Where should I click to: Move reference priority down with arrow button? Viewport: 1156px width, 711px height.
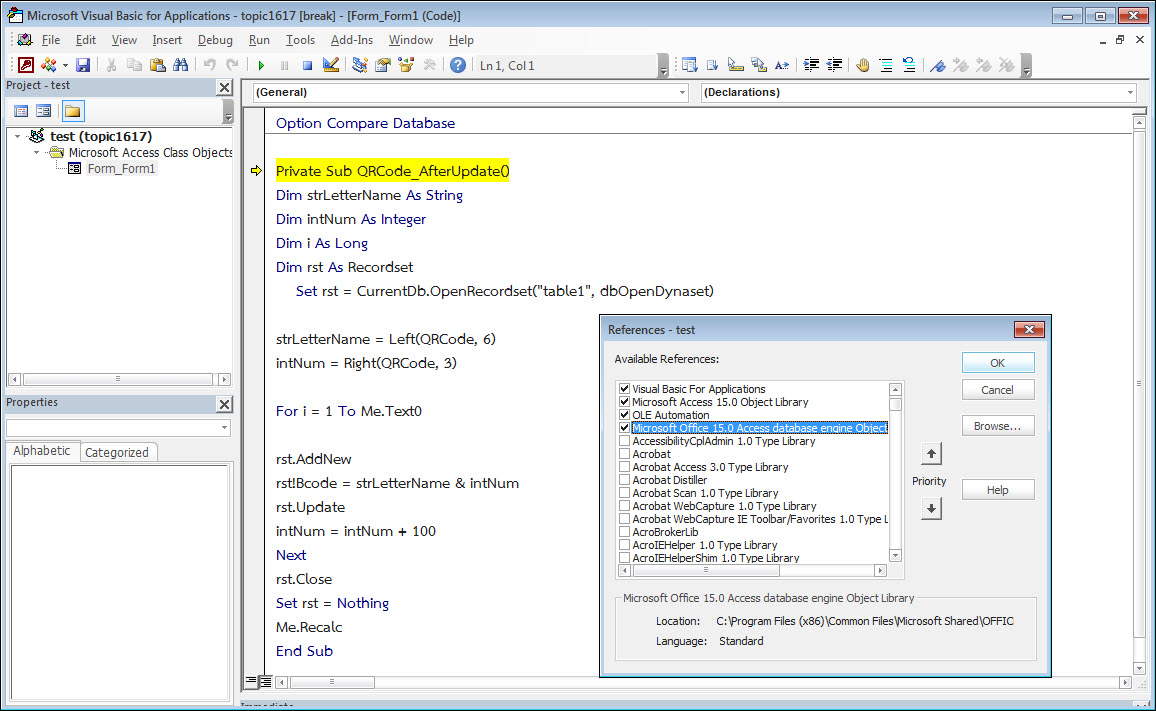click(x=931, y=508)
